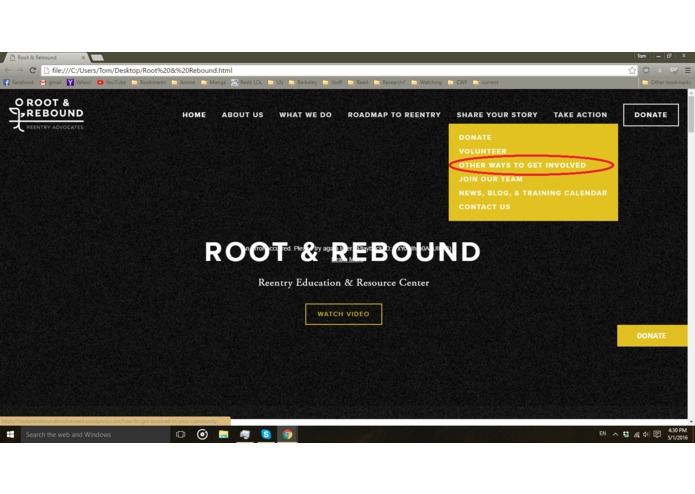Click the volume icon in system tray

646,435
